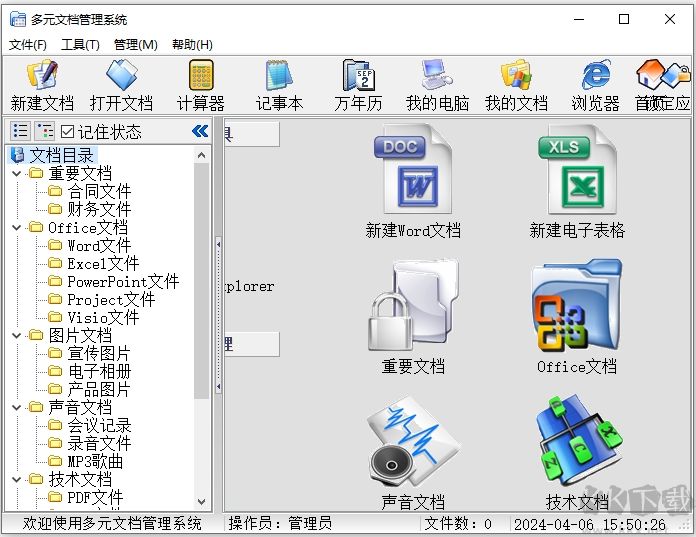Switch to list view icon in sidebar
Viewport: 696px width, 537px height.
(20, 131)
